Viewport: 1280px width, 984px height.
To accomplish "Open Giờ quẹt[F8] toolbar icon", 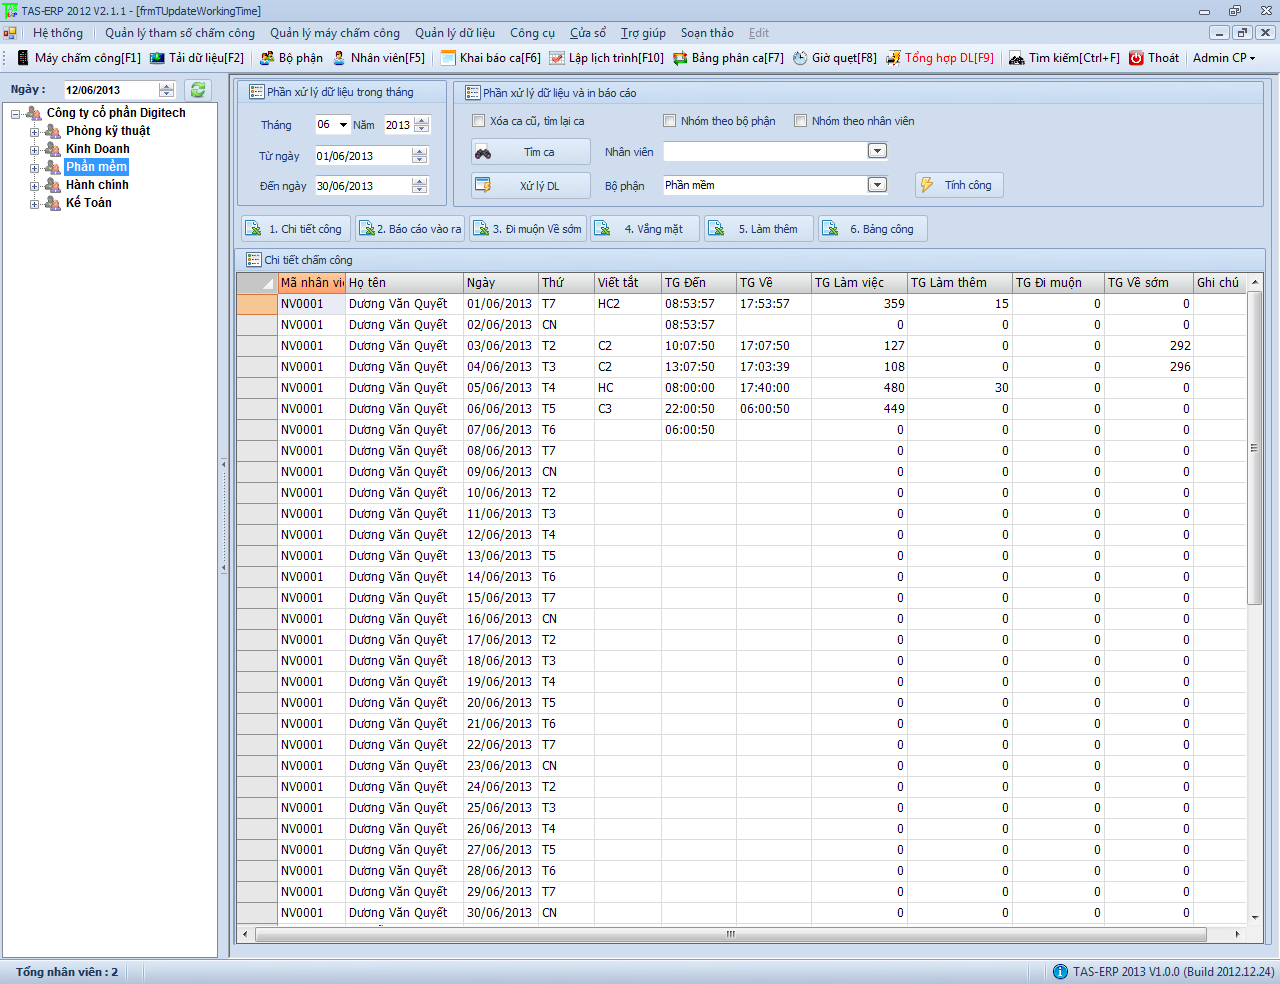I will 800,58.
